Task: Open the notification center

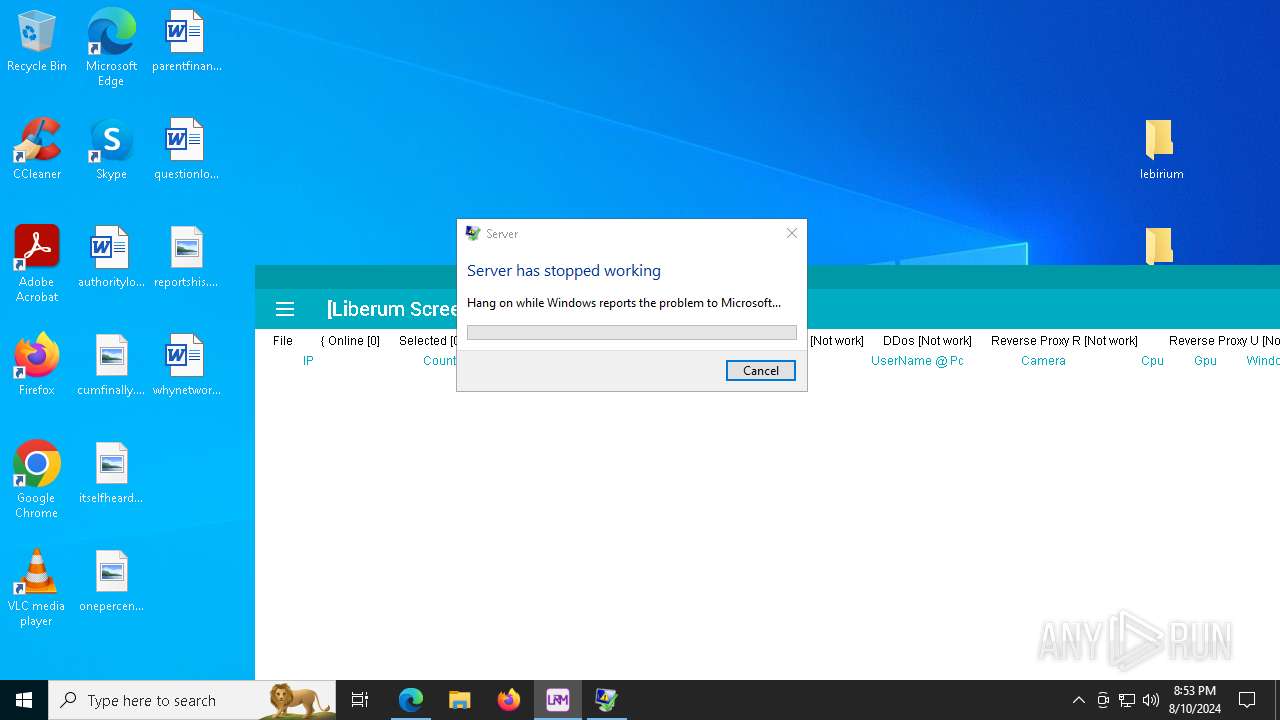Action: pos(1247,700)
